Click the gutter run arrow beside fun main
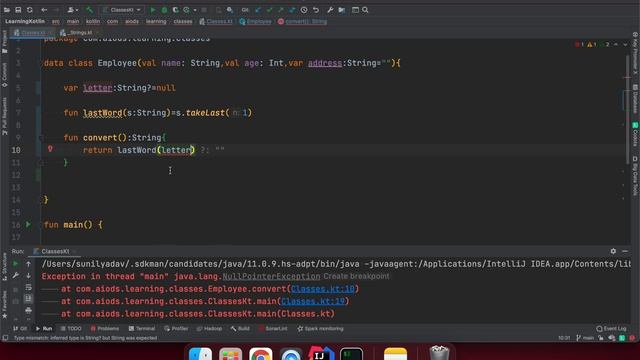Viewport: 640px width, 360px height. pyautogui.click(x=28, y=224)
